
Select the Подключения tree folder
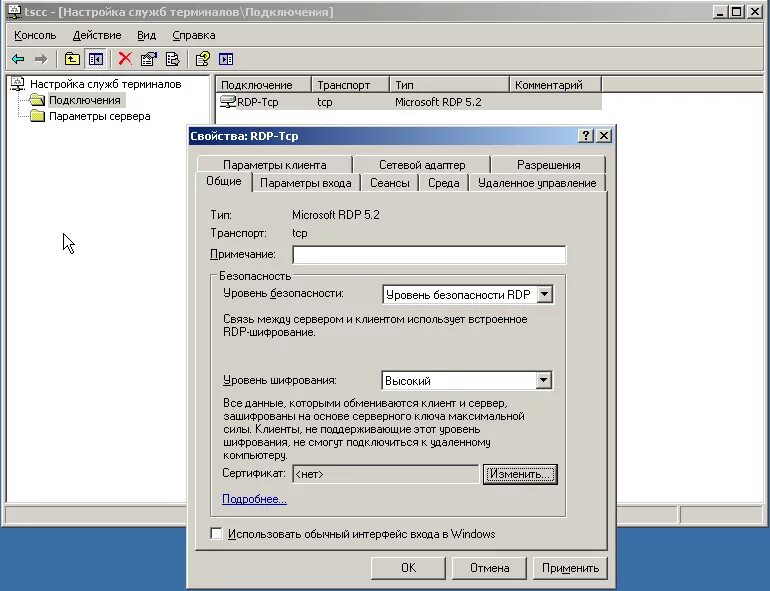[84, 100]
